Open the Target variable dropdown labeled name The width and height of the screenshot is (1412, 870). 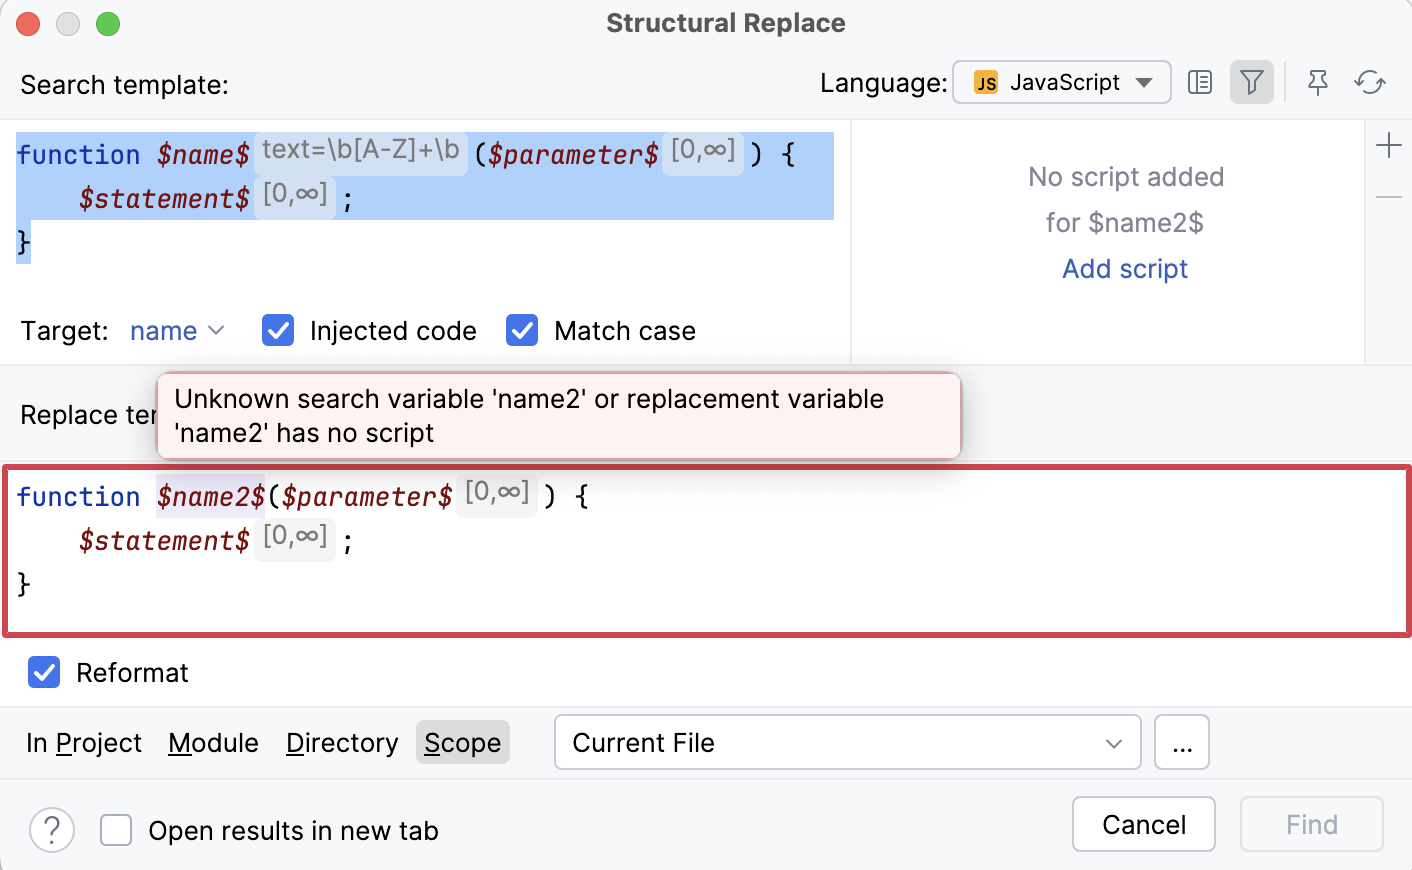coord(176,330)
